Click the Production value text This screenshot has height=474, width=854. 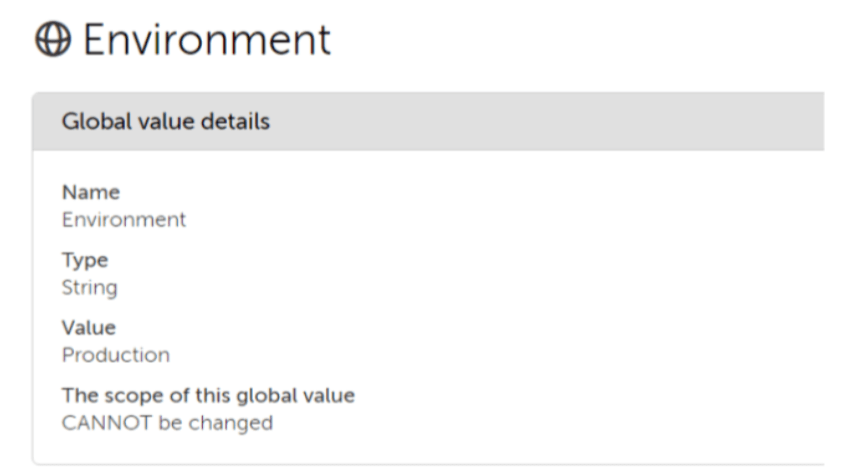tap(116, 355)
